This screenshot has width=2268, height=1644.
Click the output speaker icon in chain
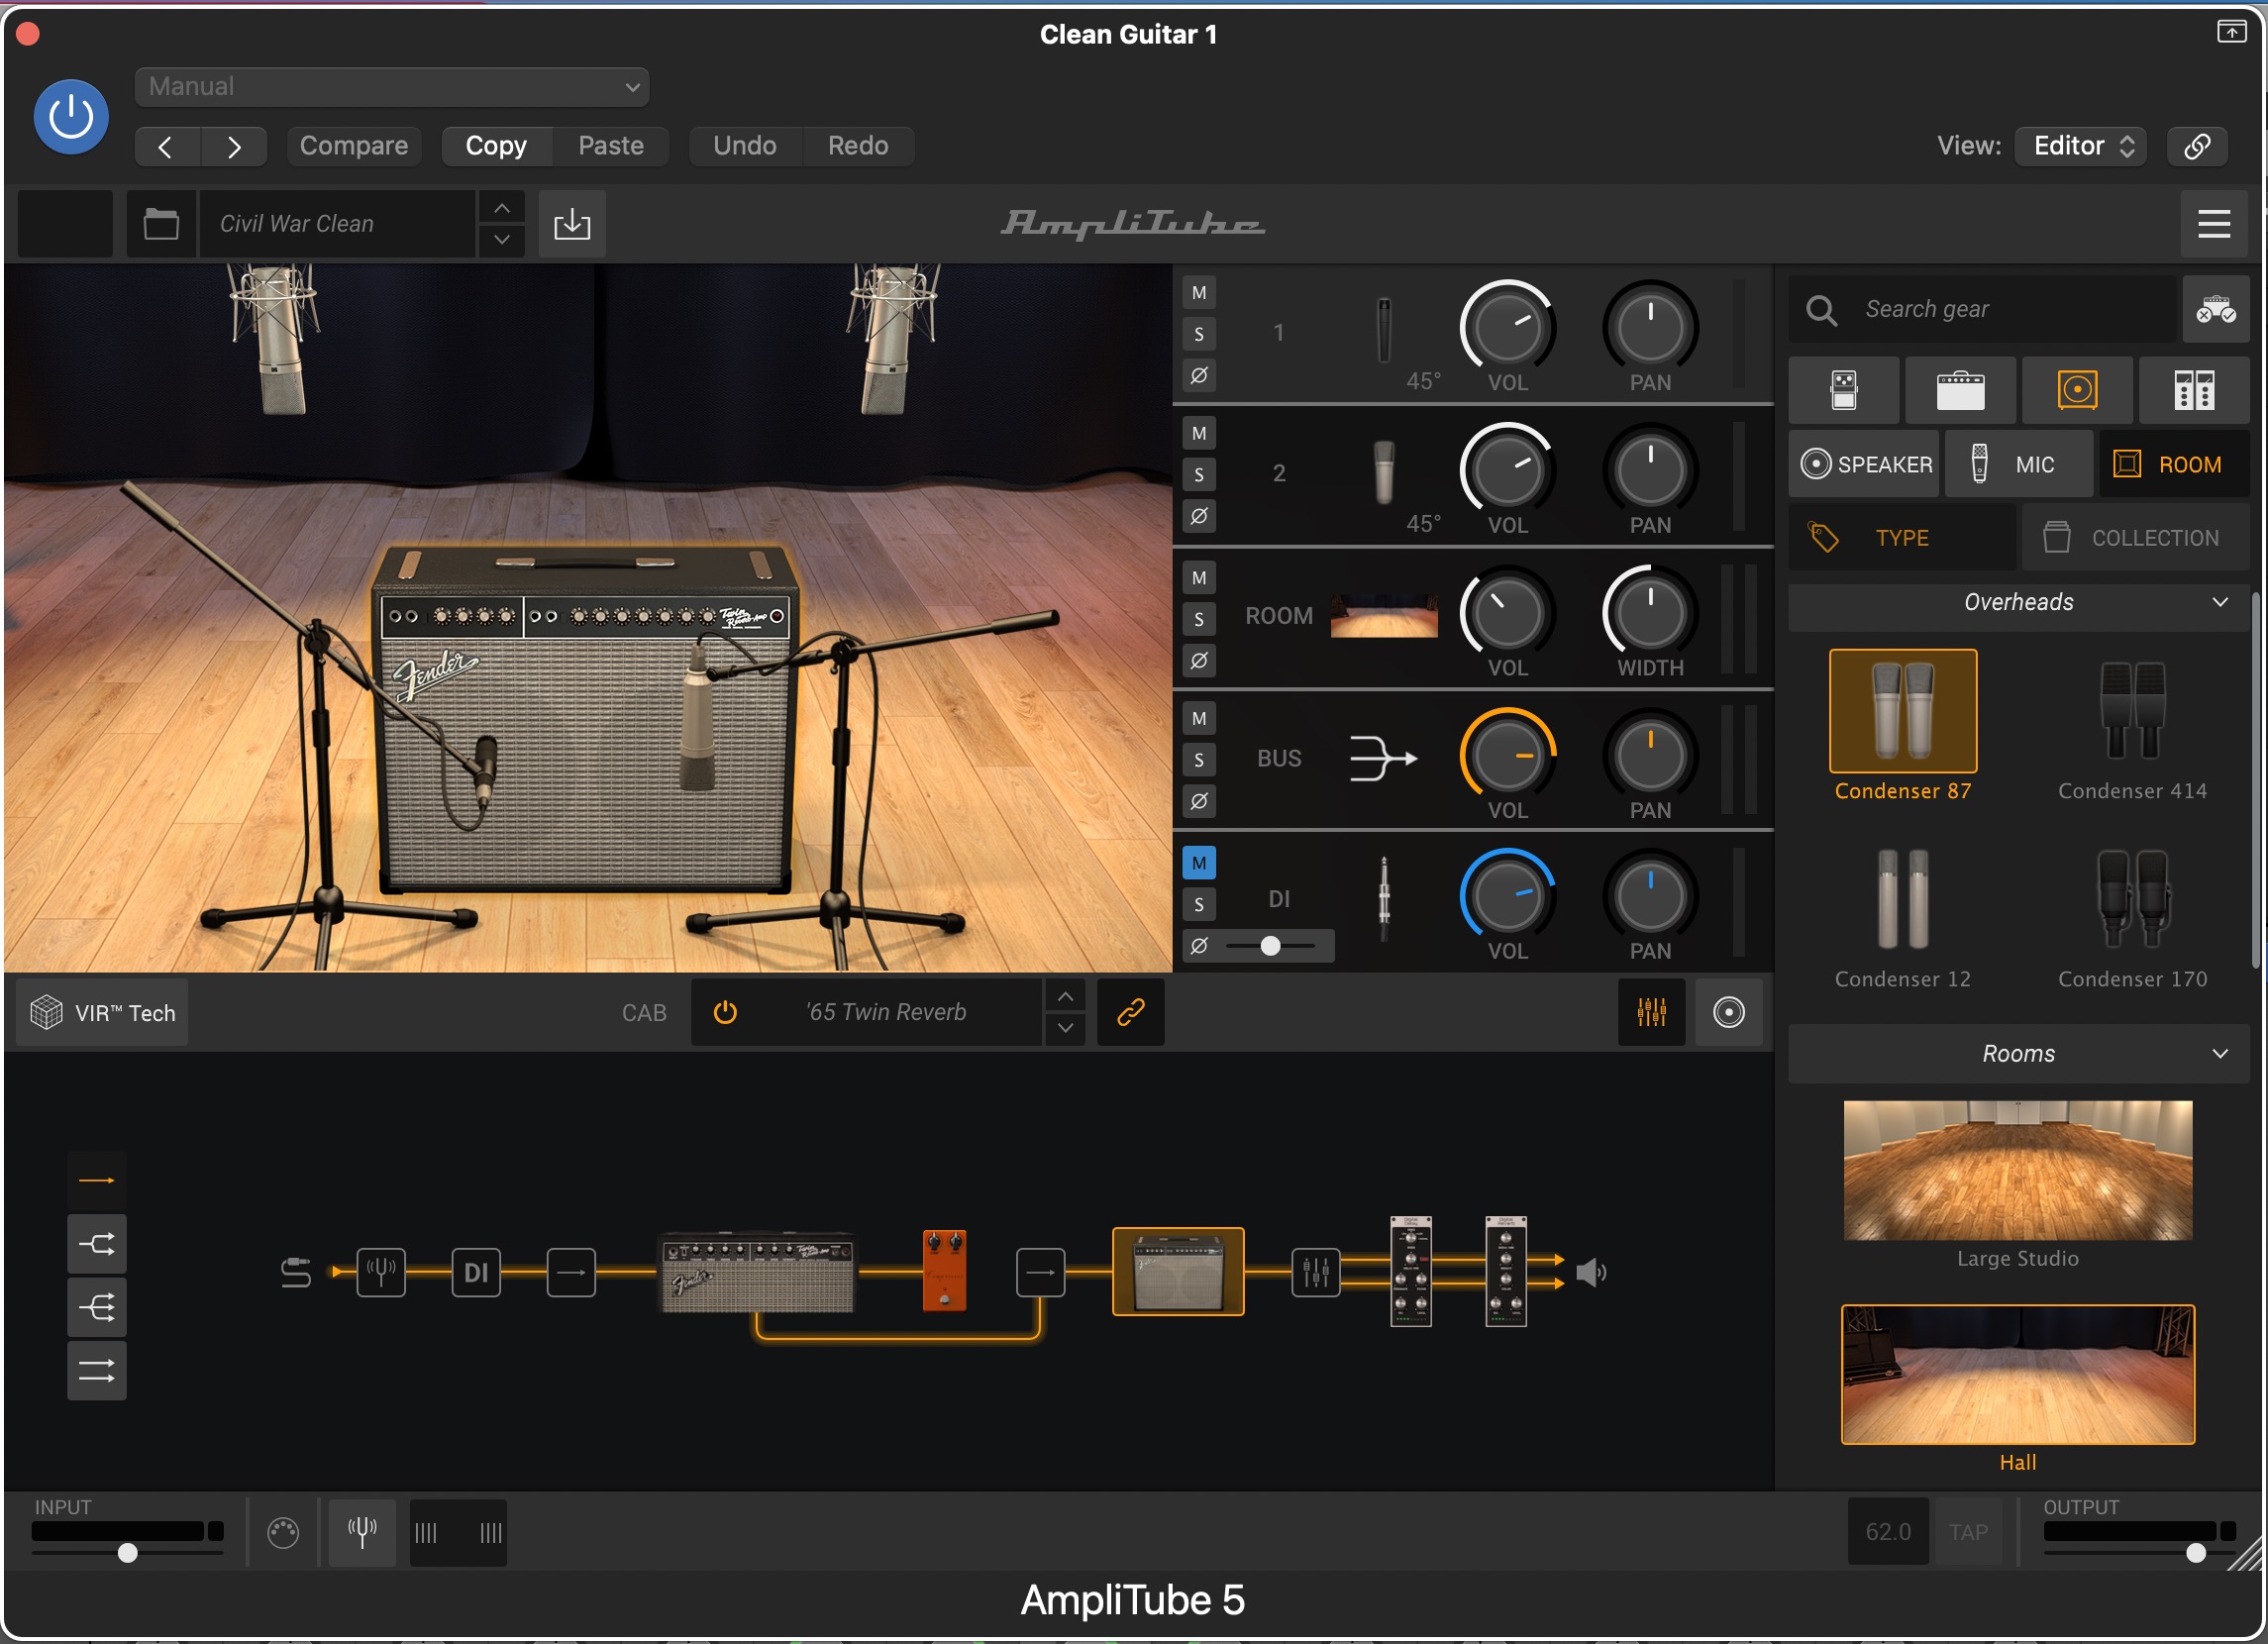coord(1591,1272)
